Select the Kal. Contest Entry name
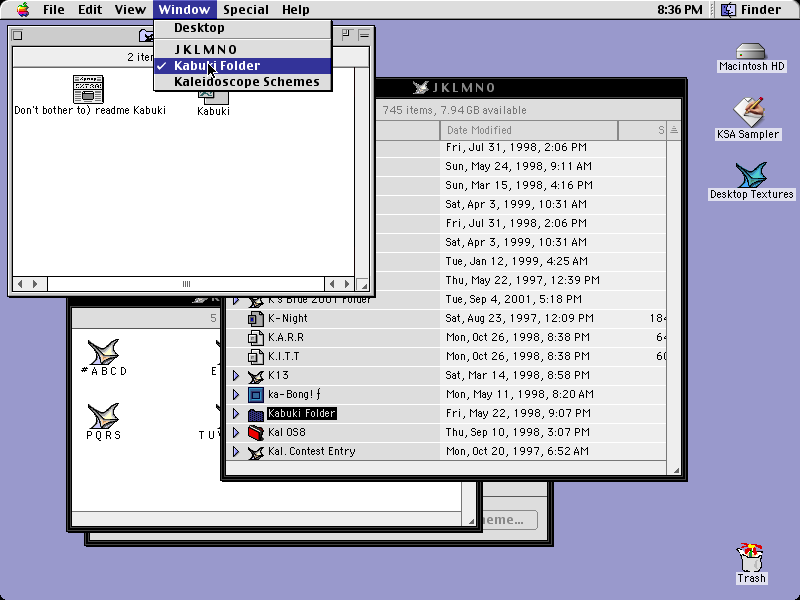This screenshot has width=800, height=600. (312, 452)
